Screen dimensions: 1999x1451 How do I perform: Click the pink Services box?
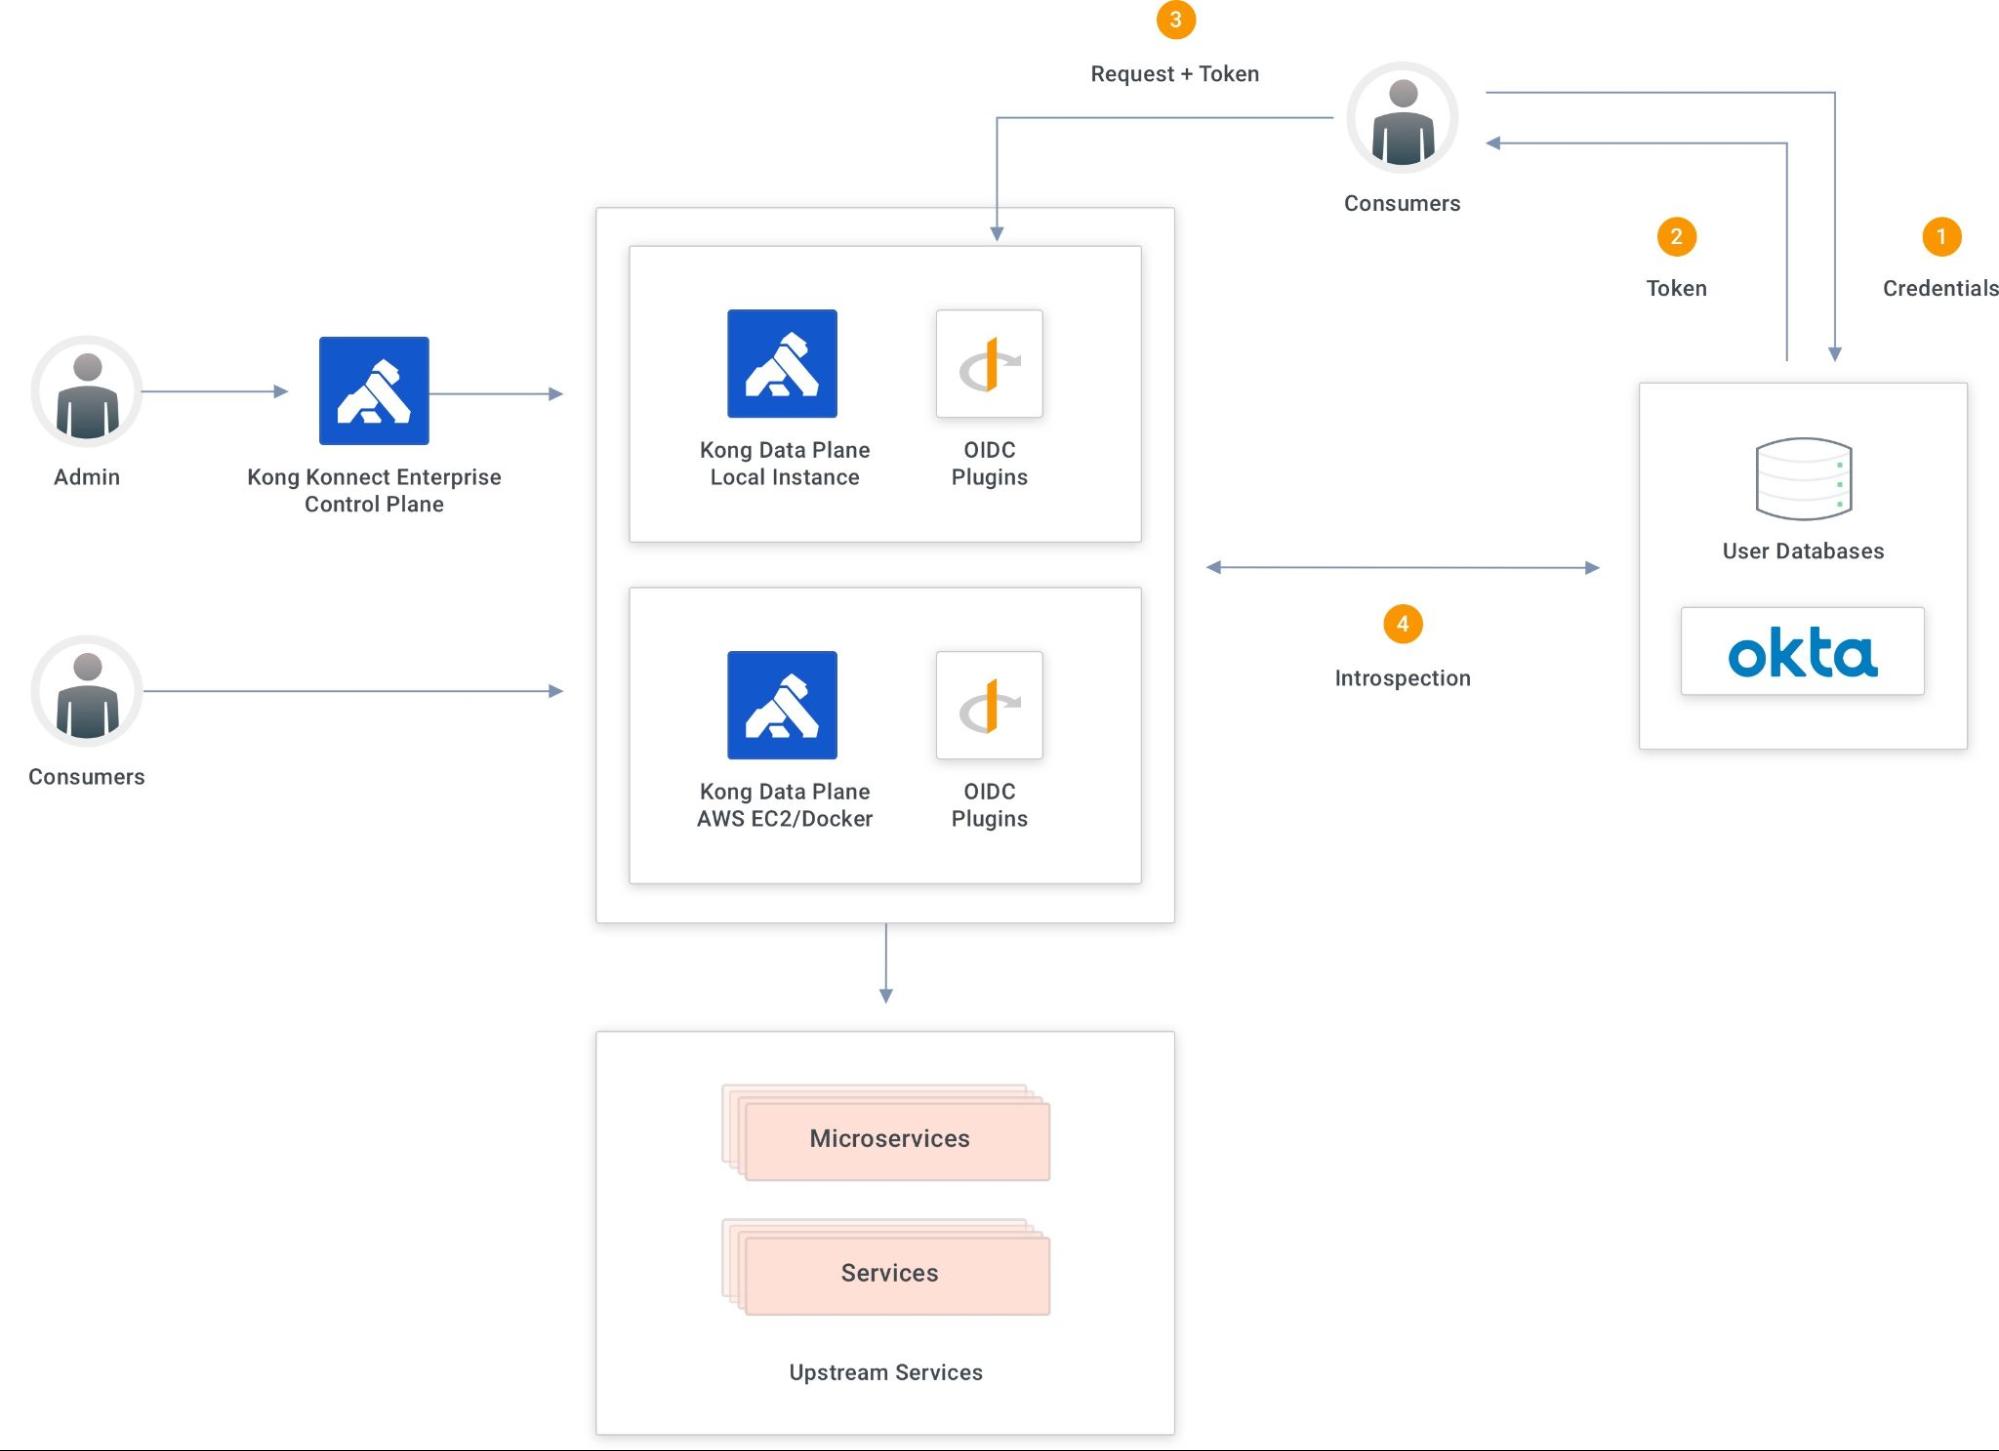[890, 1273]
